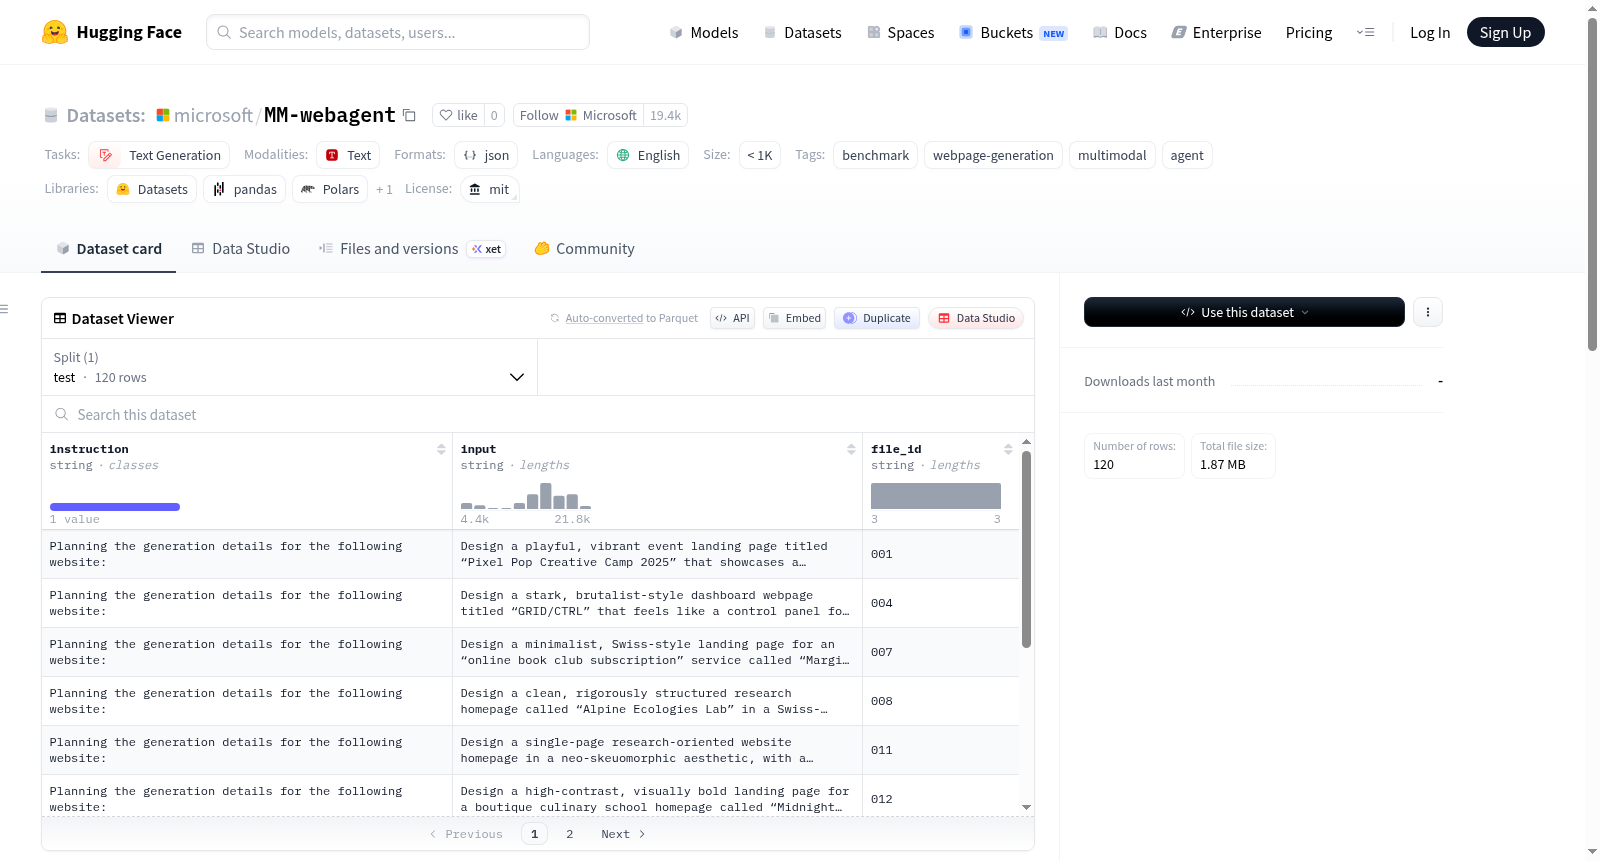Screen dimensions: 1600x861
Task: Click the Duplicate button
Action: (876, 318)
